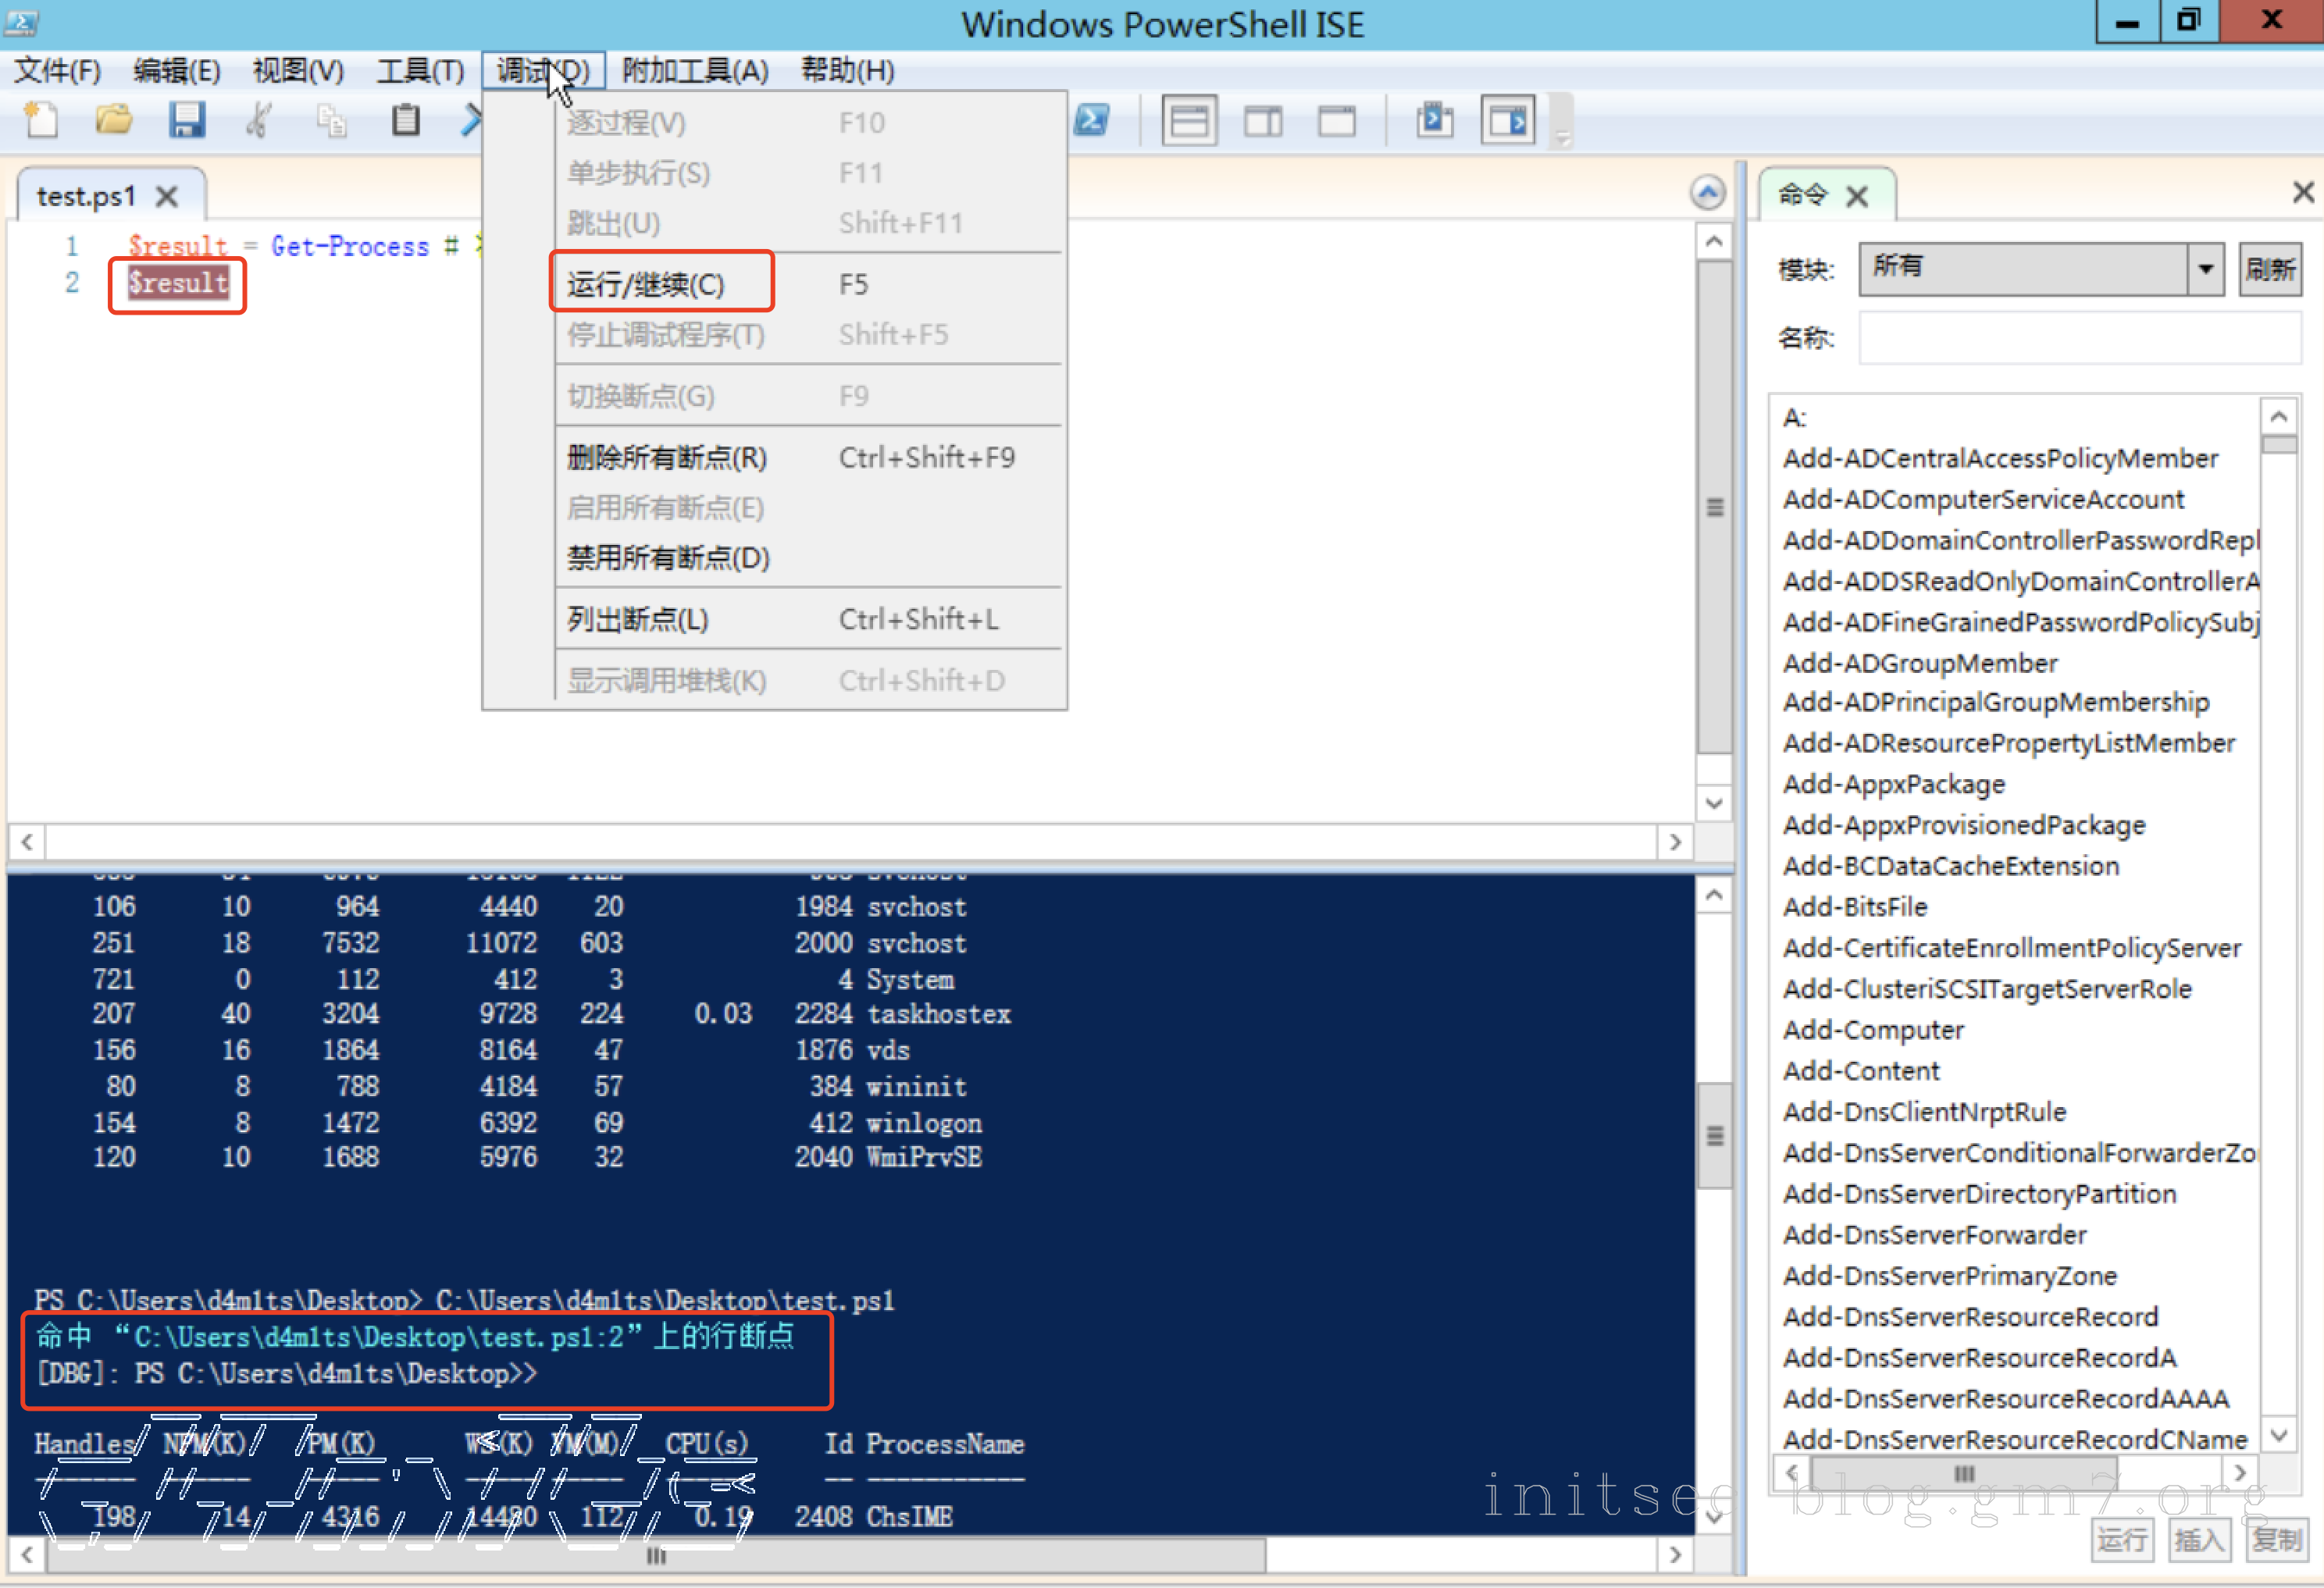Click the Paste clipboard toolbar icon
The height and width of the screenshot is (1588, 2324).
pos(405,121)
